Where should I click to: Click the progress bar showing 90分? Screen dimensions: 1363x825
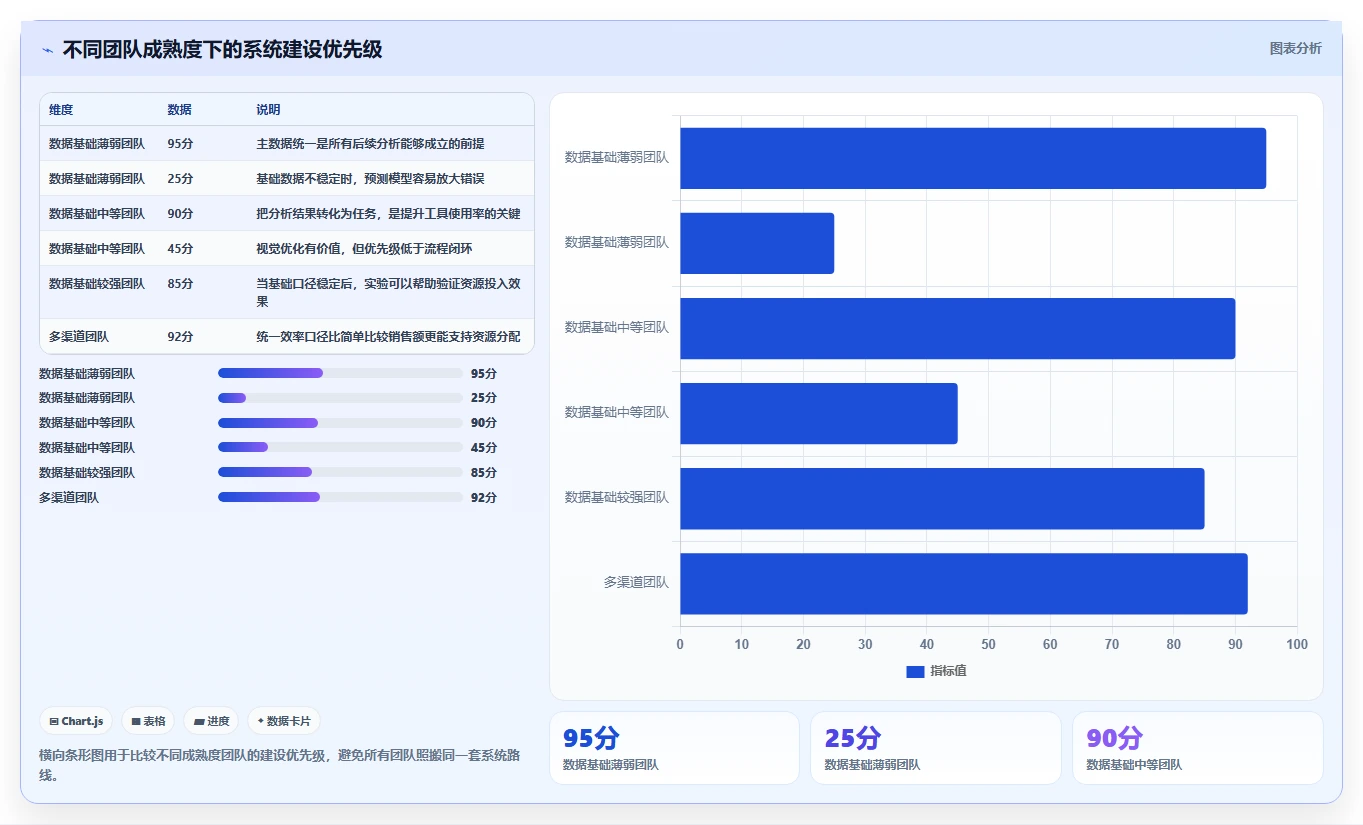(340, 423)
